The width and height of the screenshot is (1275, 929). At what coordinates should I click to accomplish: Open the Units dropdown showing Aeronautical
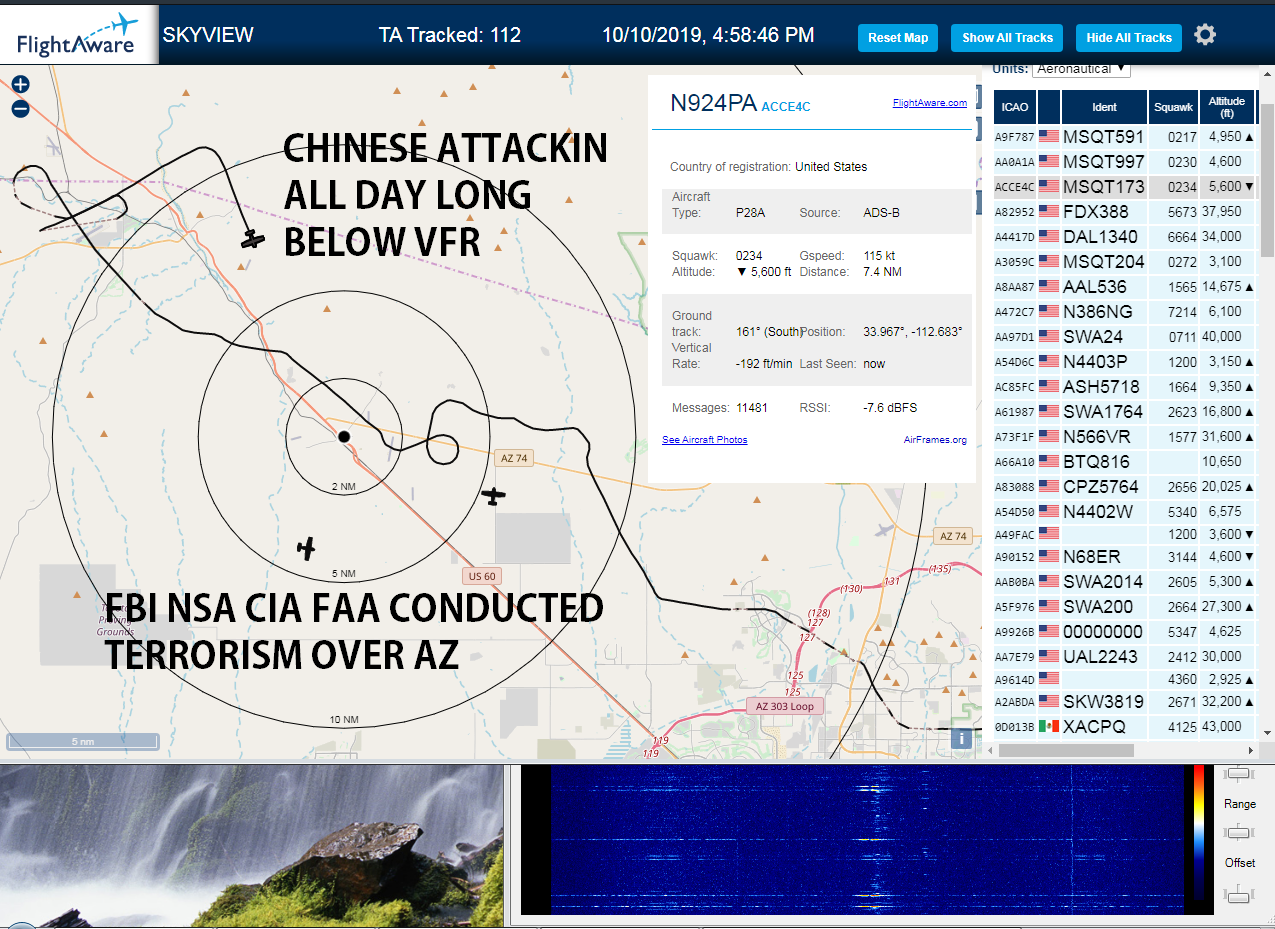[1081, 69]
